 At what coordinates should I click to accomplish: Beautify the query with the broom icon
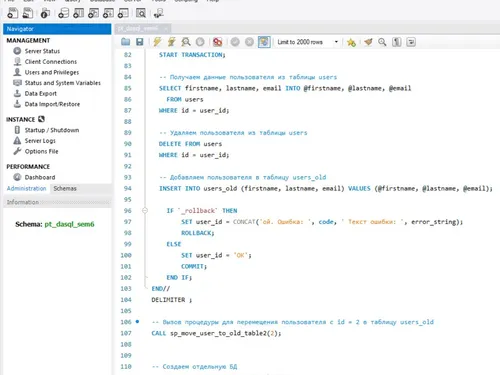point(368,42)
